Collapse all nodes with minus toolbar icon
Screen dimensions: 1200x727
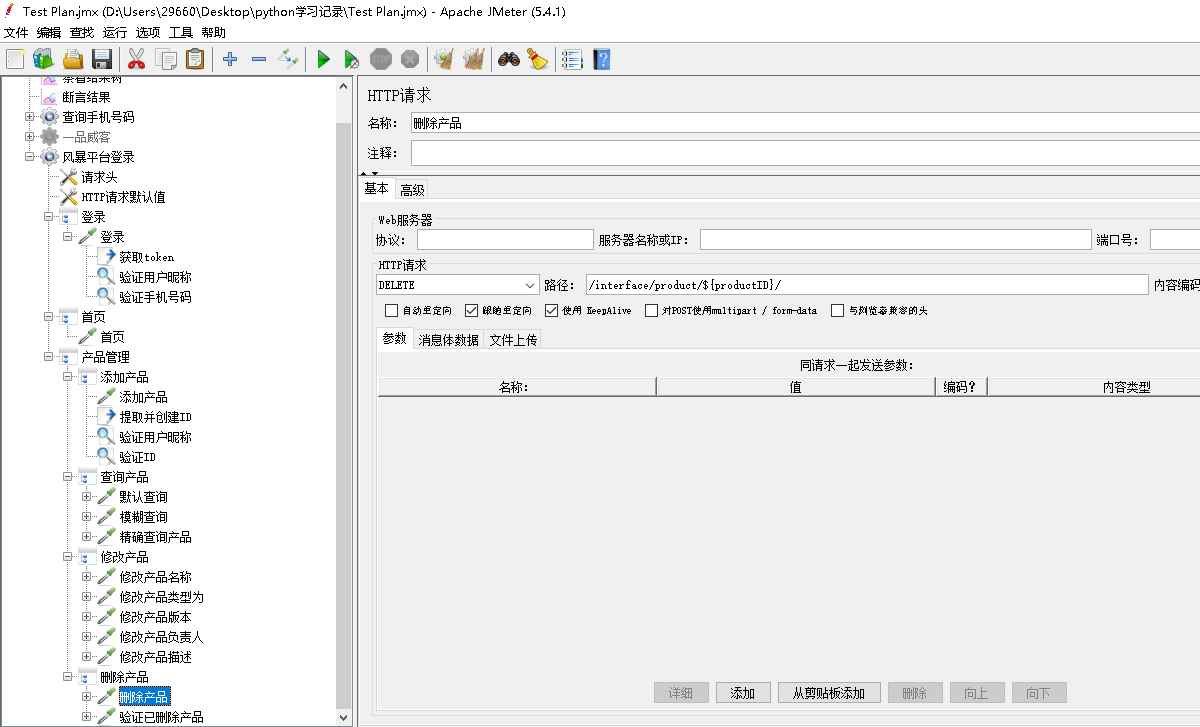click(x=259, y=59)
